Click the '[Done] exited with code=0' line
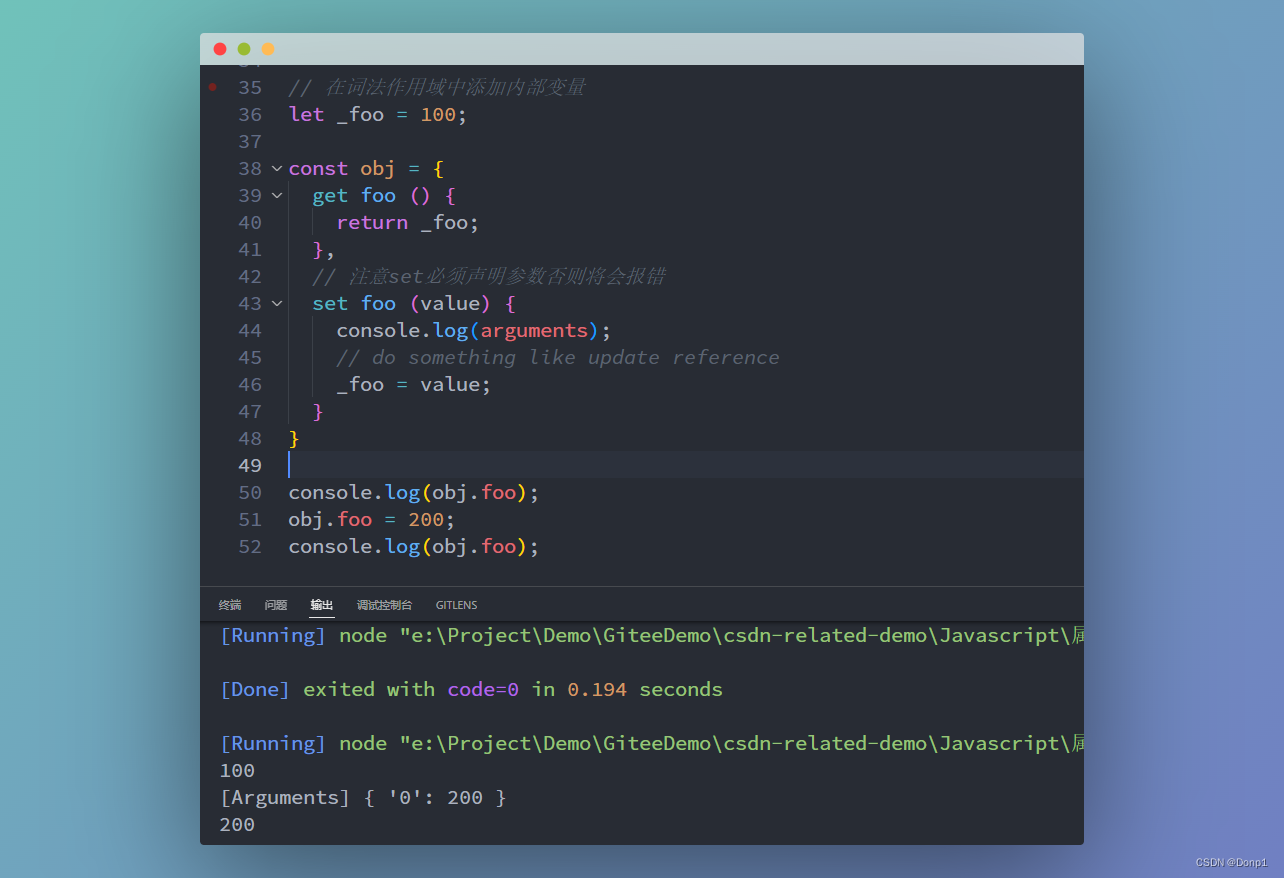This screenshot has width=1284, height=878. pyautogui.click(x=471, y=689)
